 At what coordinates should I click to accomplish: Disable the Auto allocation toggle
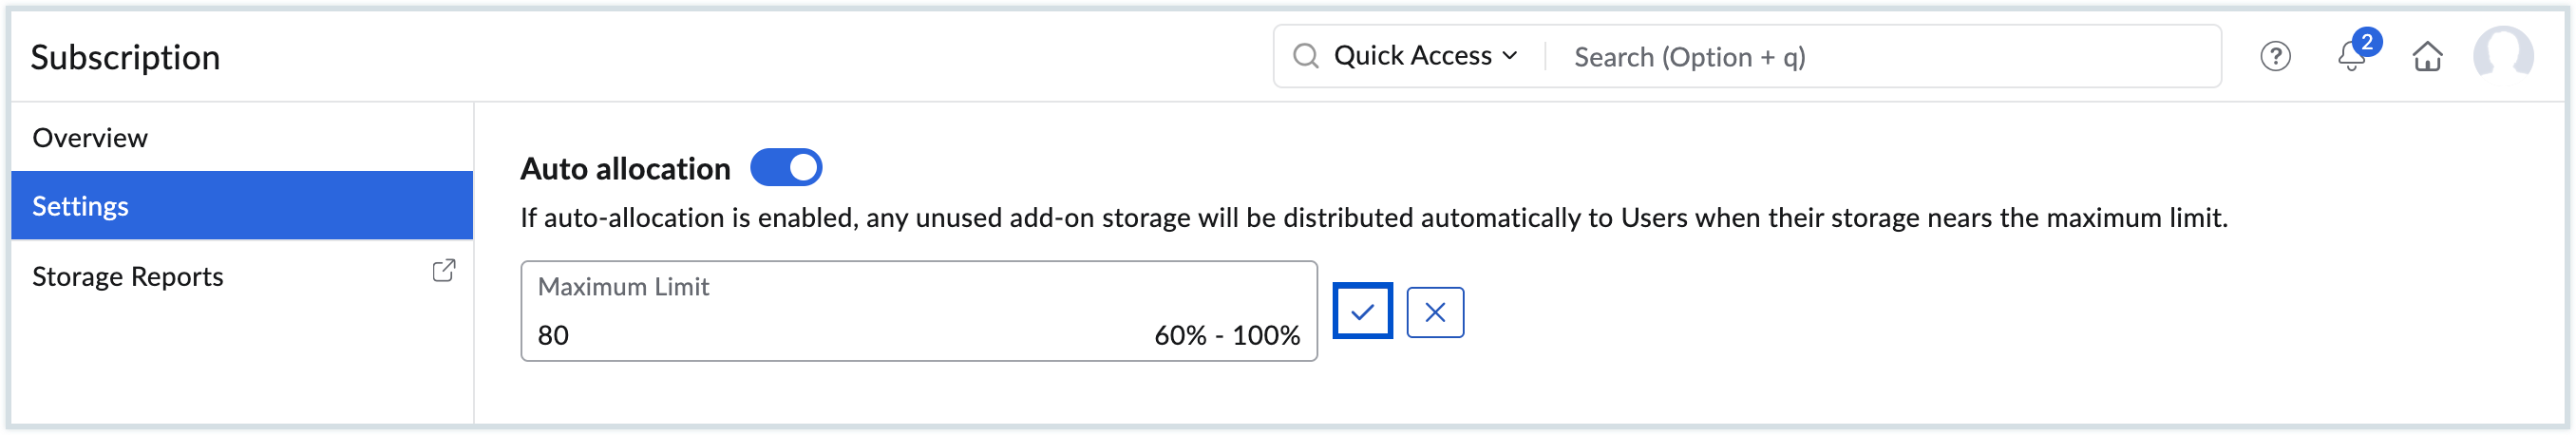point(786,168)
